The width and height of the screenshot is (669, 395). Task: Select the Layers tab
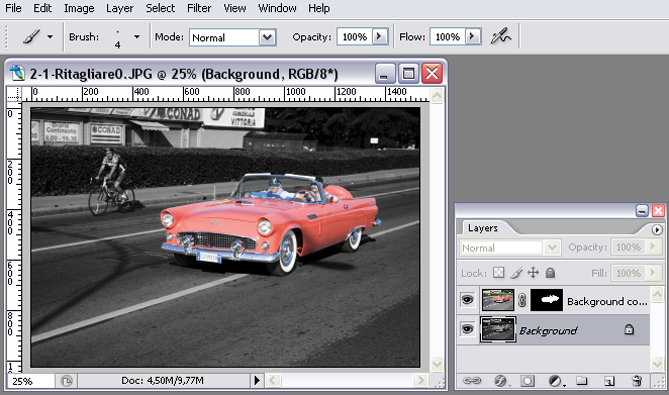(483, 228)
